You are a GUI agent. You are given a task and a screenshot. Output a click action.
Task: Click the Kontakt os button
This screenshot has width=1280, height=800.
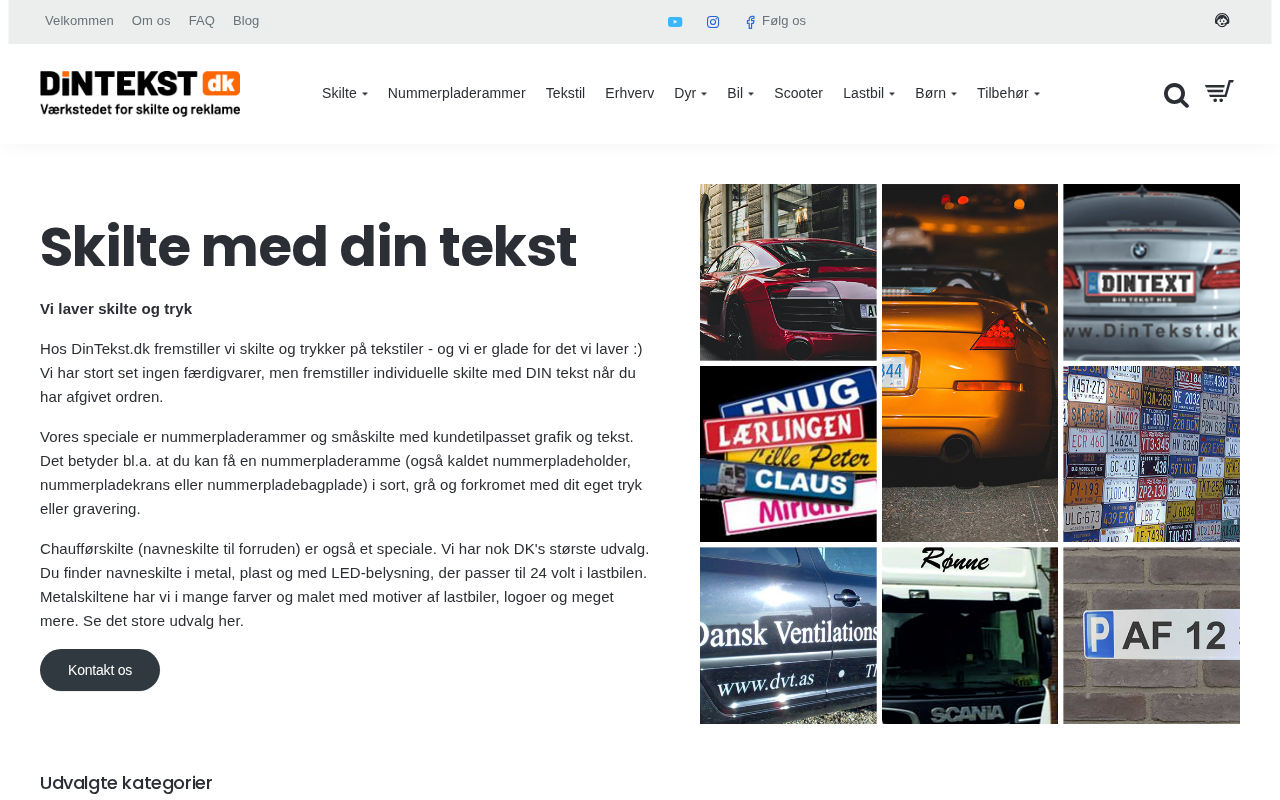pyautogui.click(x=100, y=670)
